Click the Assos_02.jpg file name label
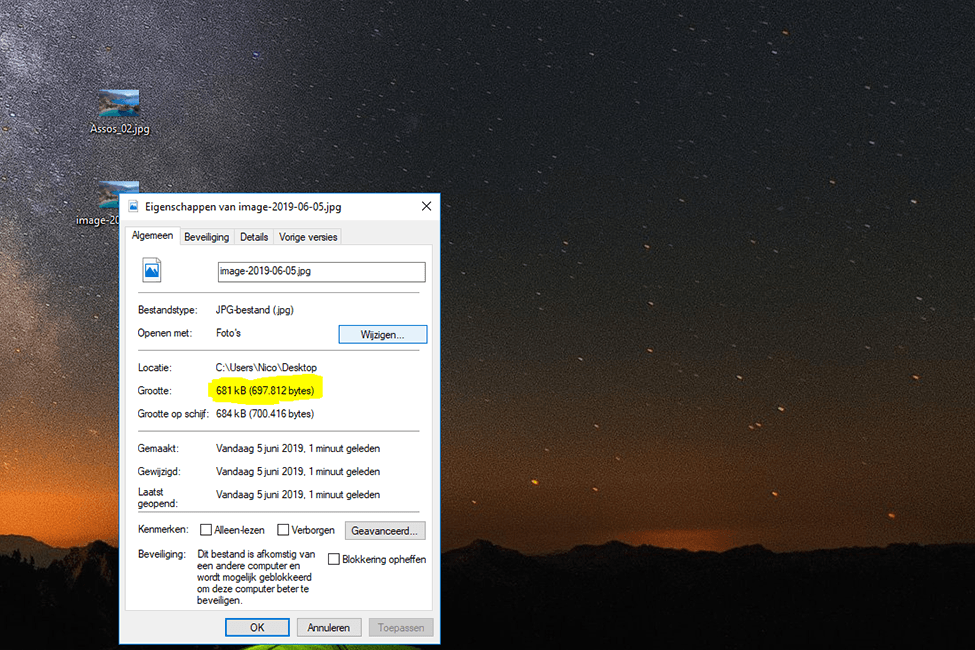The height and width of the screenshot is (650, 975). pos(119,129)
